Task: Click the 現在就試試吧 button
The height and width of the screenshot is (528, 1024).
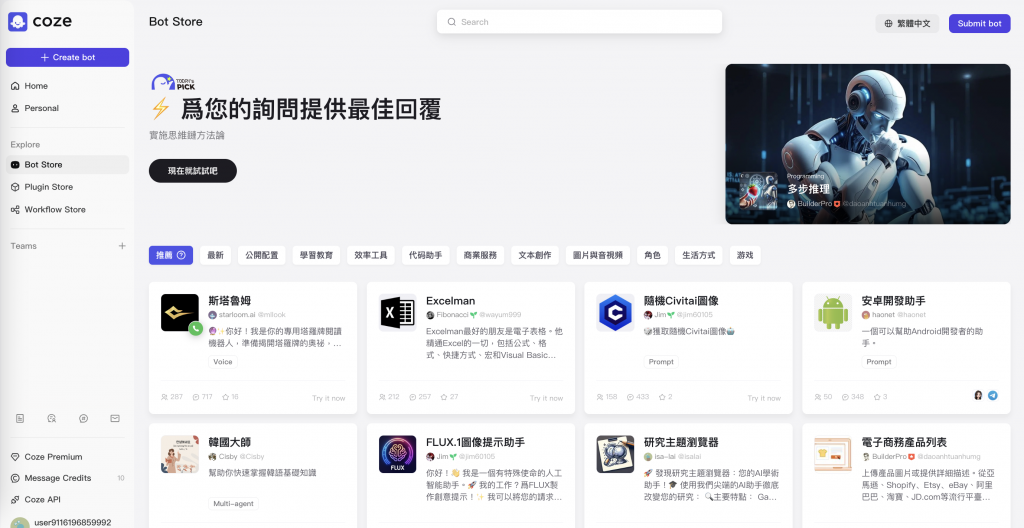Action: (x=193, y=171)
